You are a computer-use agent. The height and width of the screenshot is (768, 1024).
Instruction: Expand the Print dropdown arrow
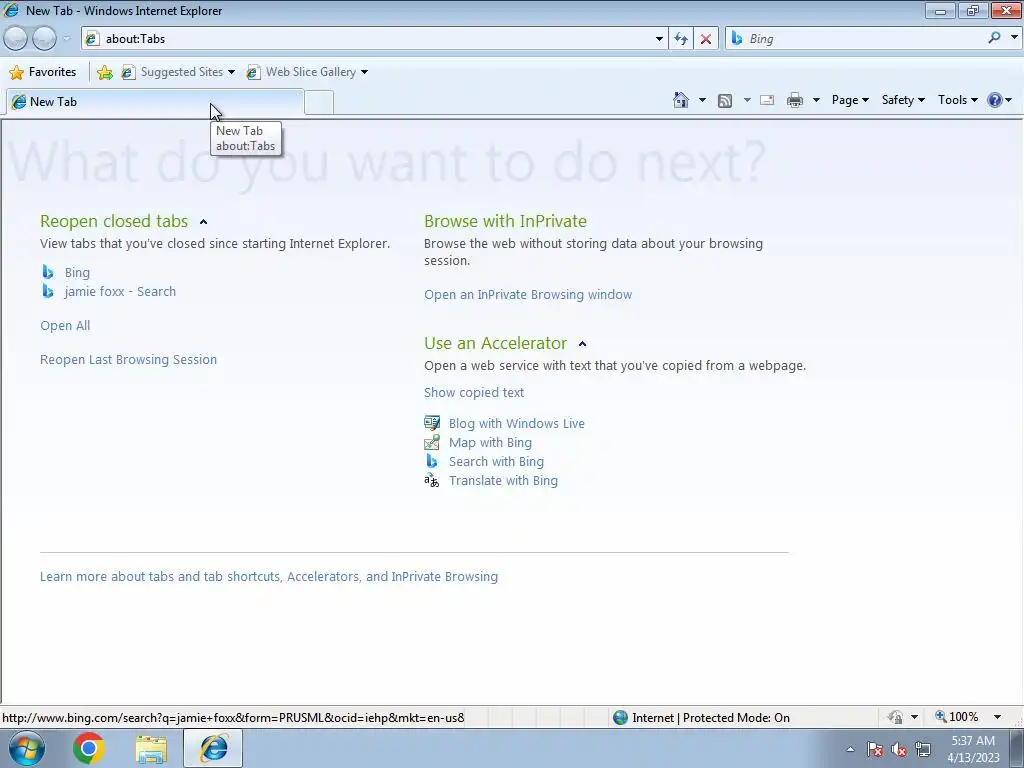(816, 100)
